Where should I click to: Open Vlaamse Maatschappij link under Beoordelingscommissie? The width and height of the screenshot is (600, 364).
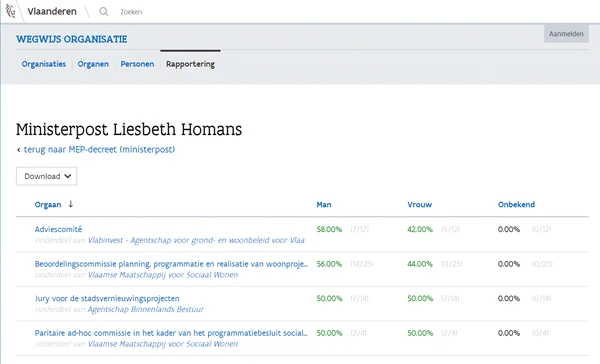pyautogui.click(x=163, y=275)
